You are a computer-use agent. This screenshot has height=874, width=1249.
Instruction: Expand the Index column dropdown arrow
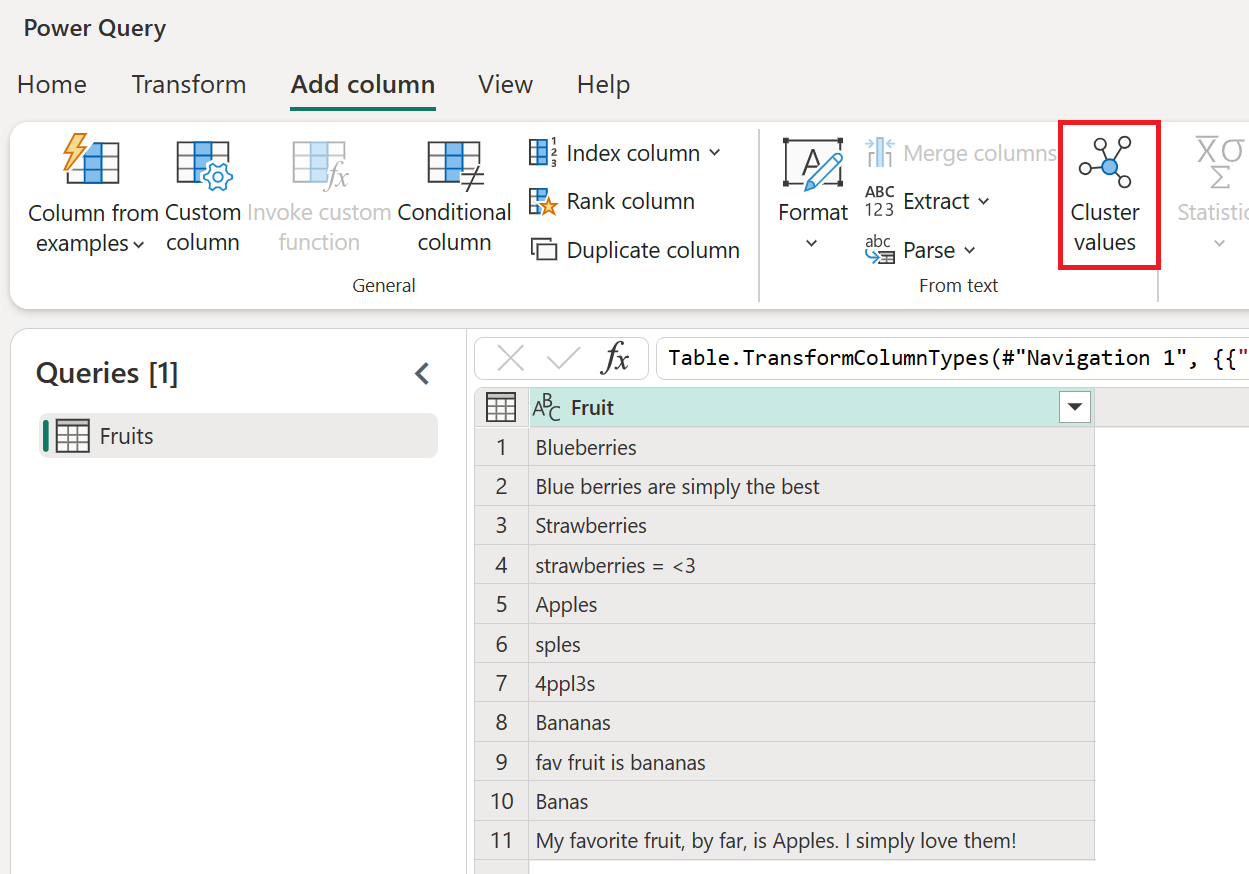click(x=714, y=152)
